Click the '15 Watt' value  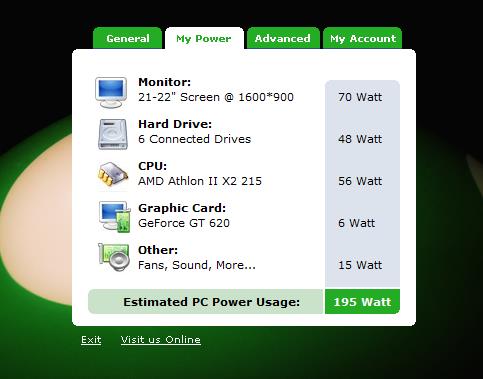coord(360,265)
